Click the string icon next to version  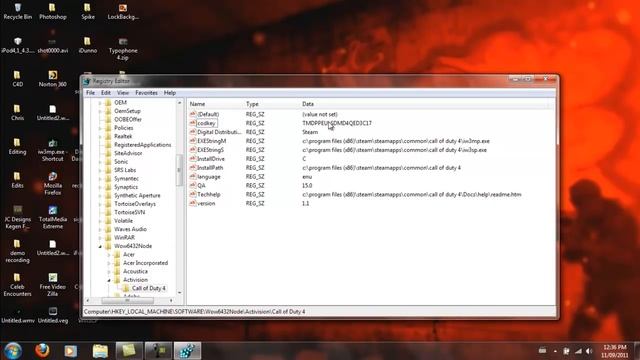pos(193,203)
